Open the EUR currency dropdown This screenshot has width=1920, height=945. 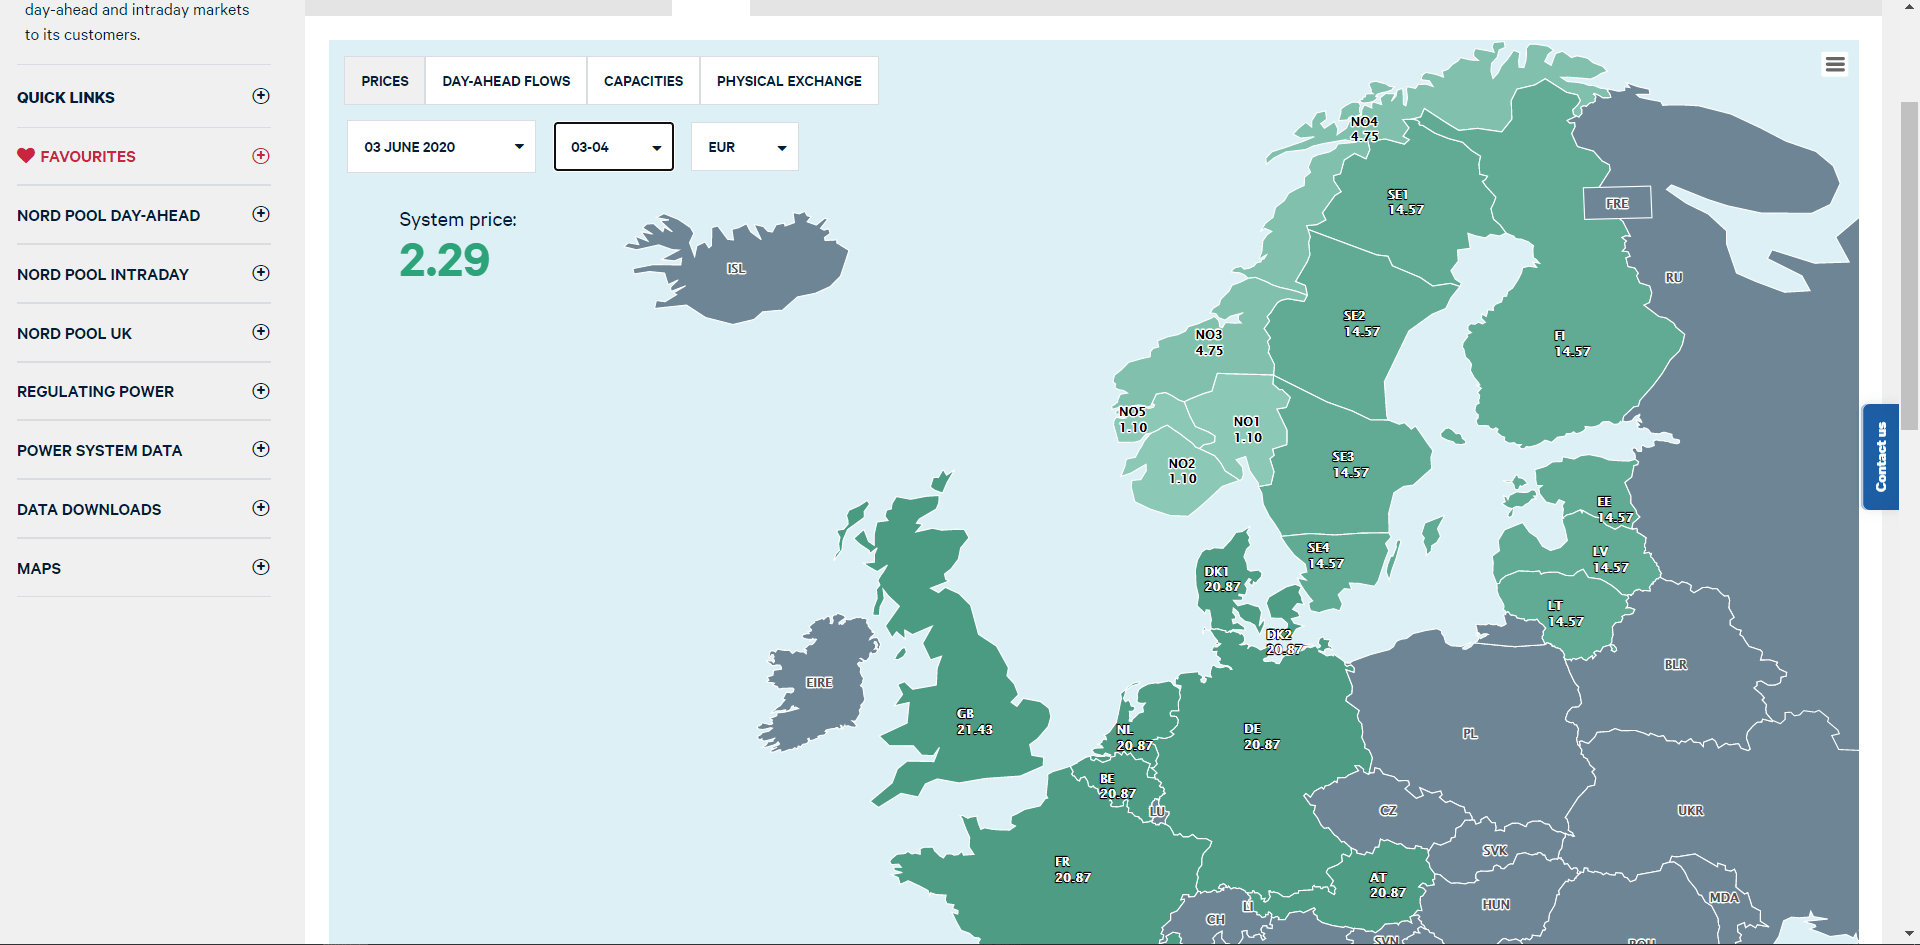744,147
